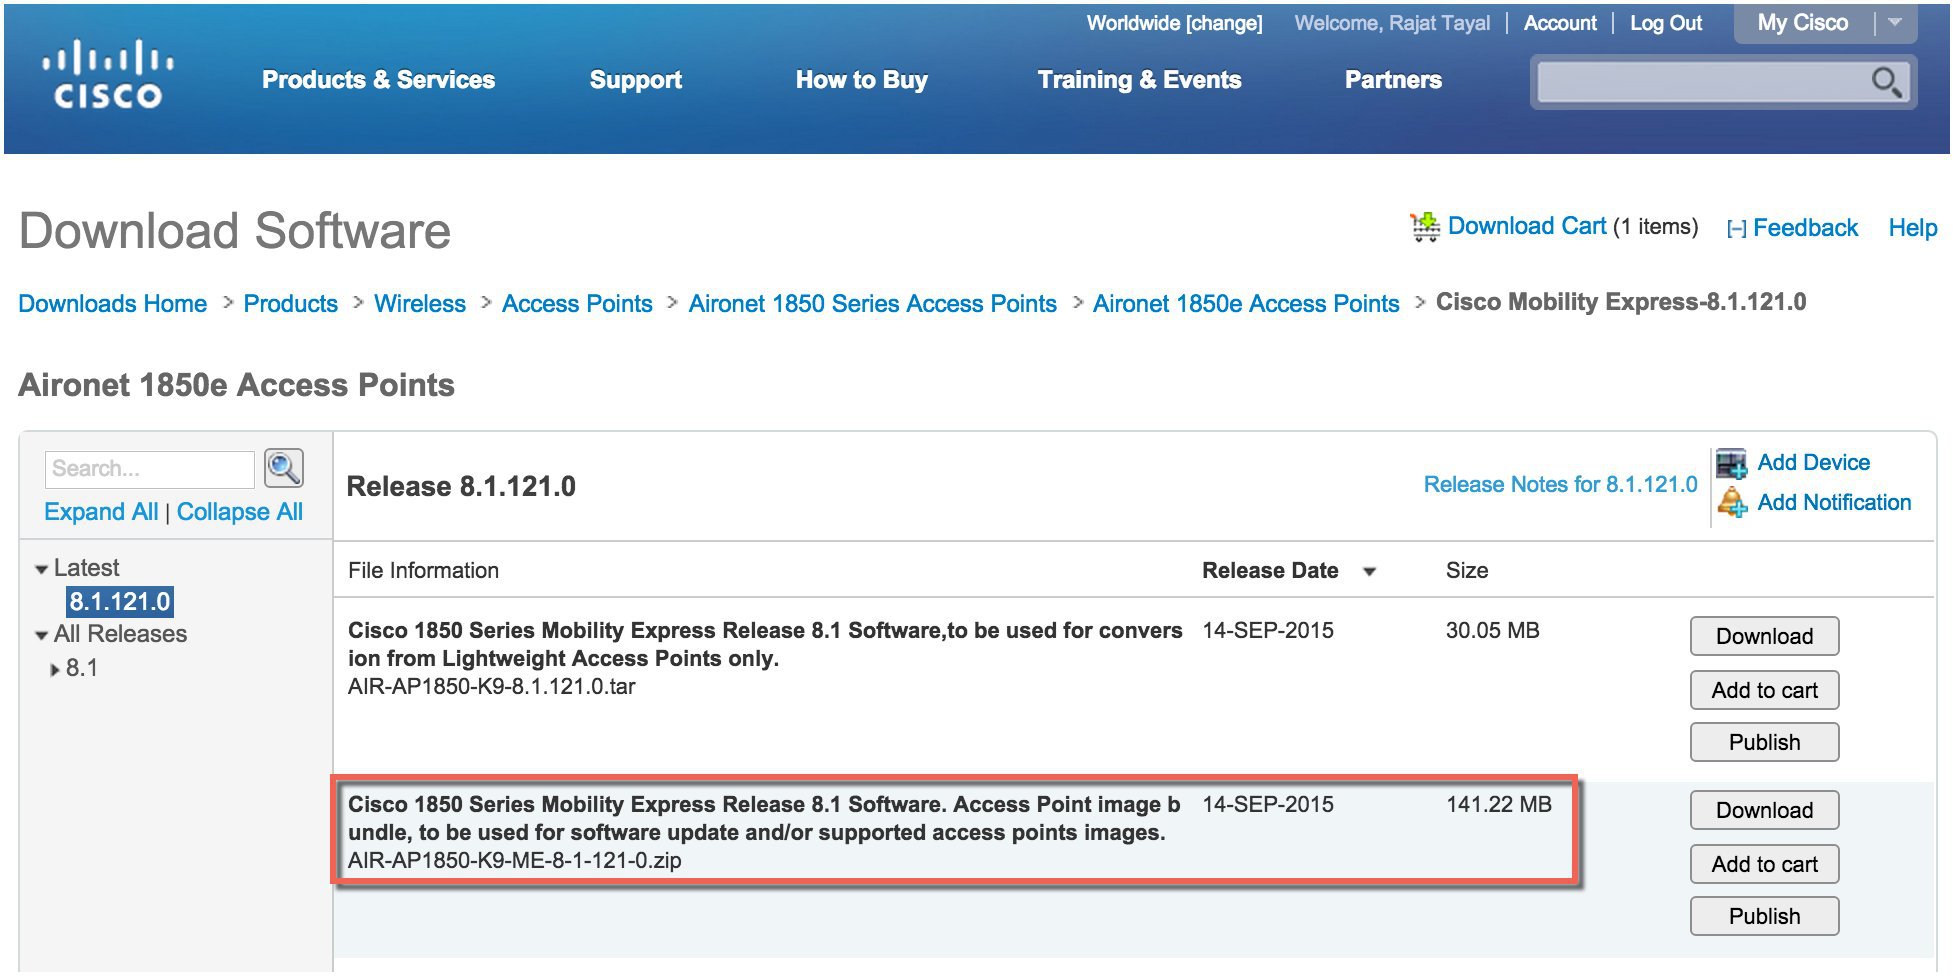Click the Release Date column header
The image size is (1954, 976).
coord(1270,571)
